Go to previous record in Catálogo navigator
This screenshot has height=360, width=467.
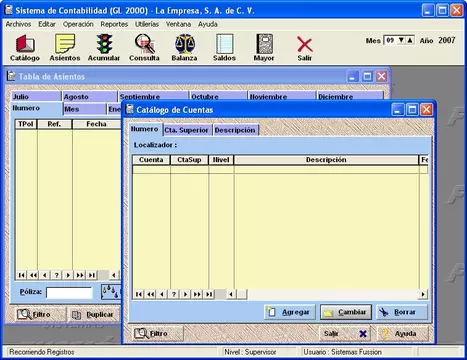click(x=162, y=294)
